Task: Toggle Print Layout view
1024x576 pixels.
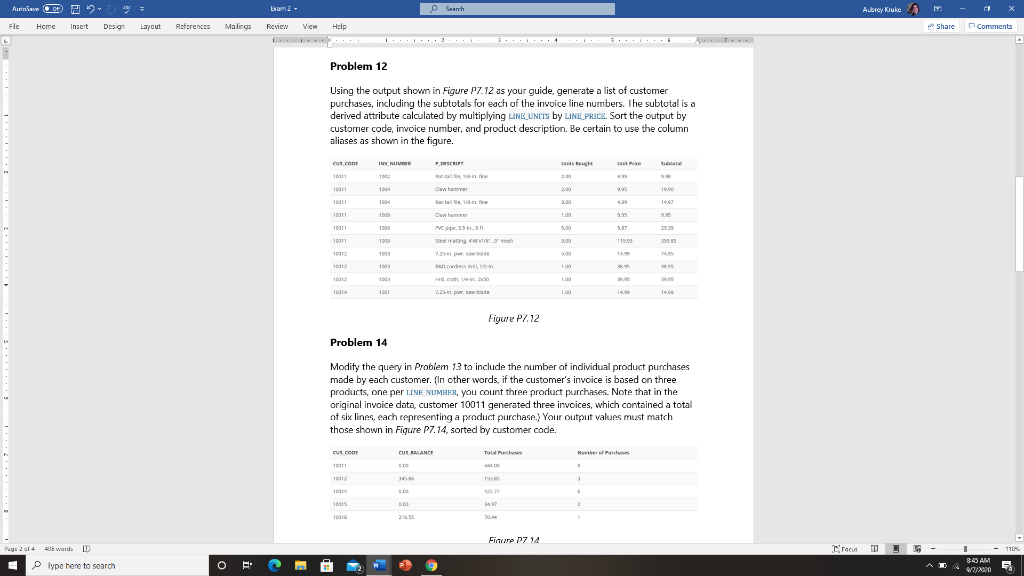Action: click(896, 548)
